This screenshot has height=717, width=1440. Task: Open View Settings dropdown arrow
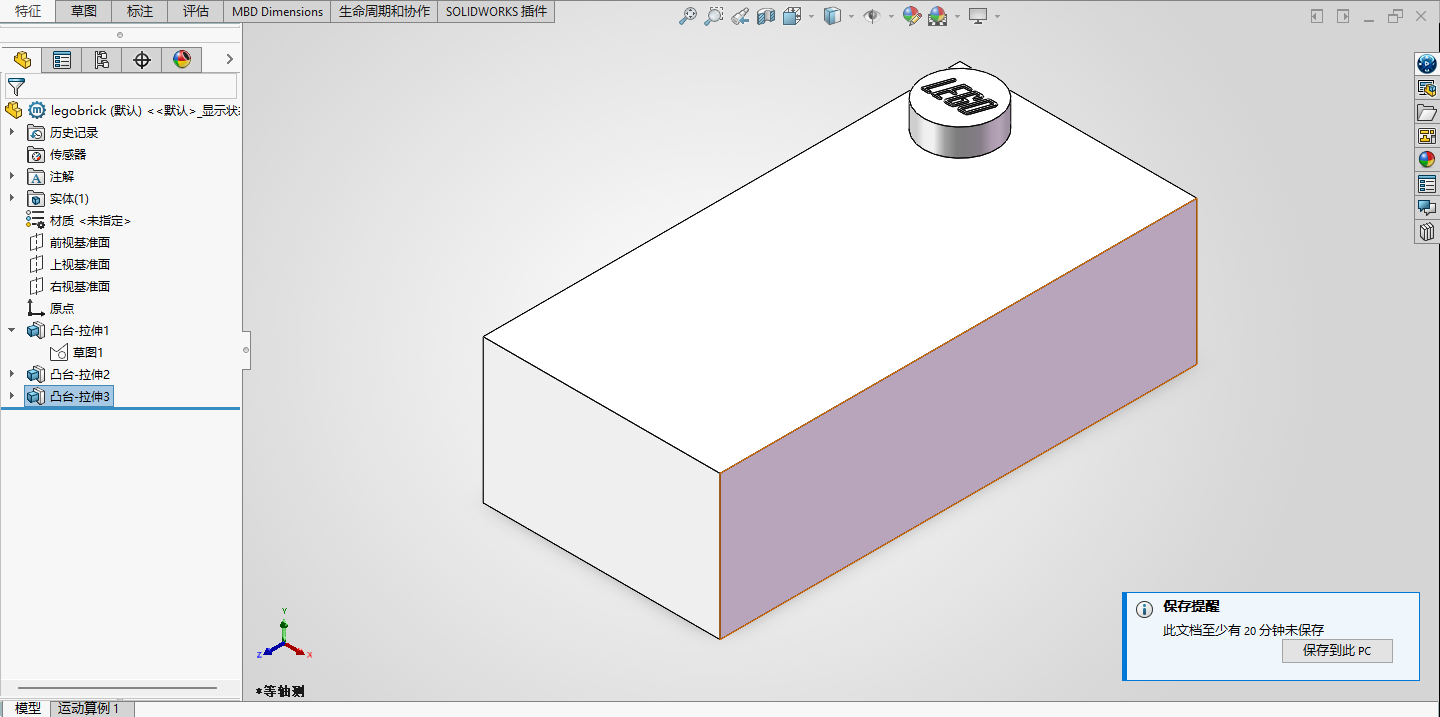(x=997, y=16)
